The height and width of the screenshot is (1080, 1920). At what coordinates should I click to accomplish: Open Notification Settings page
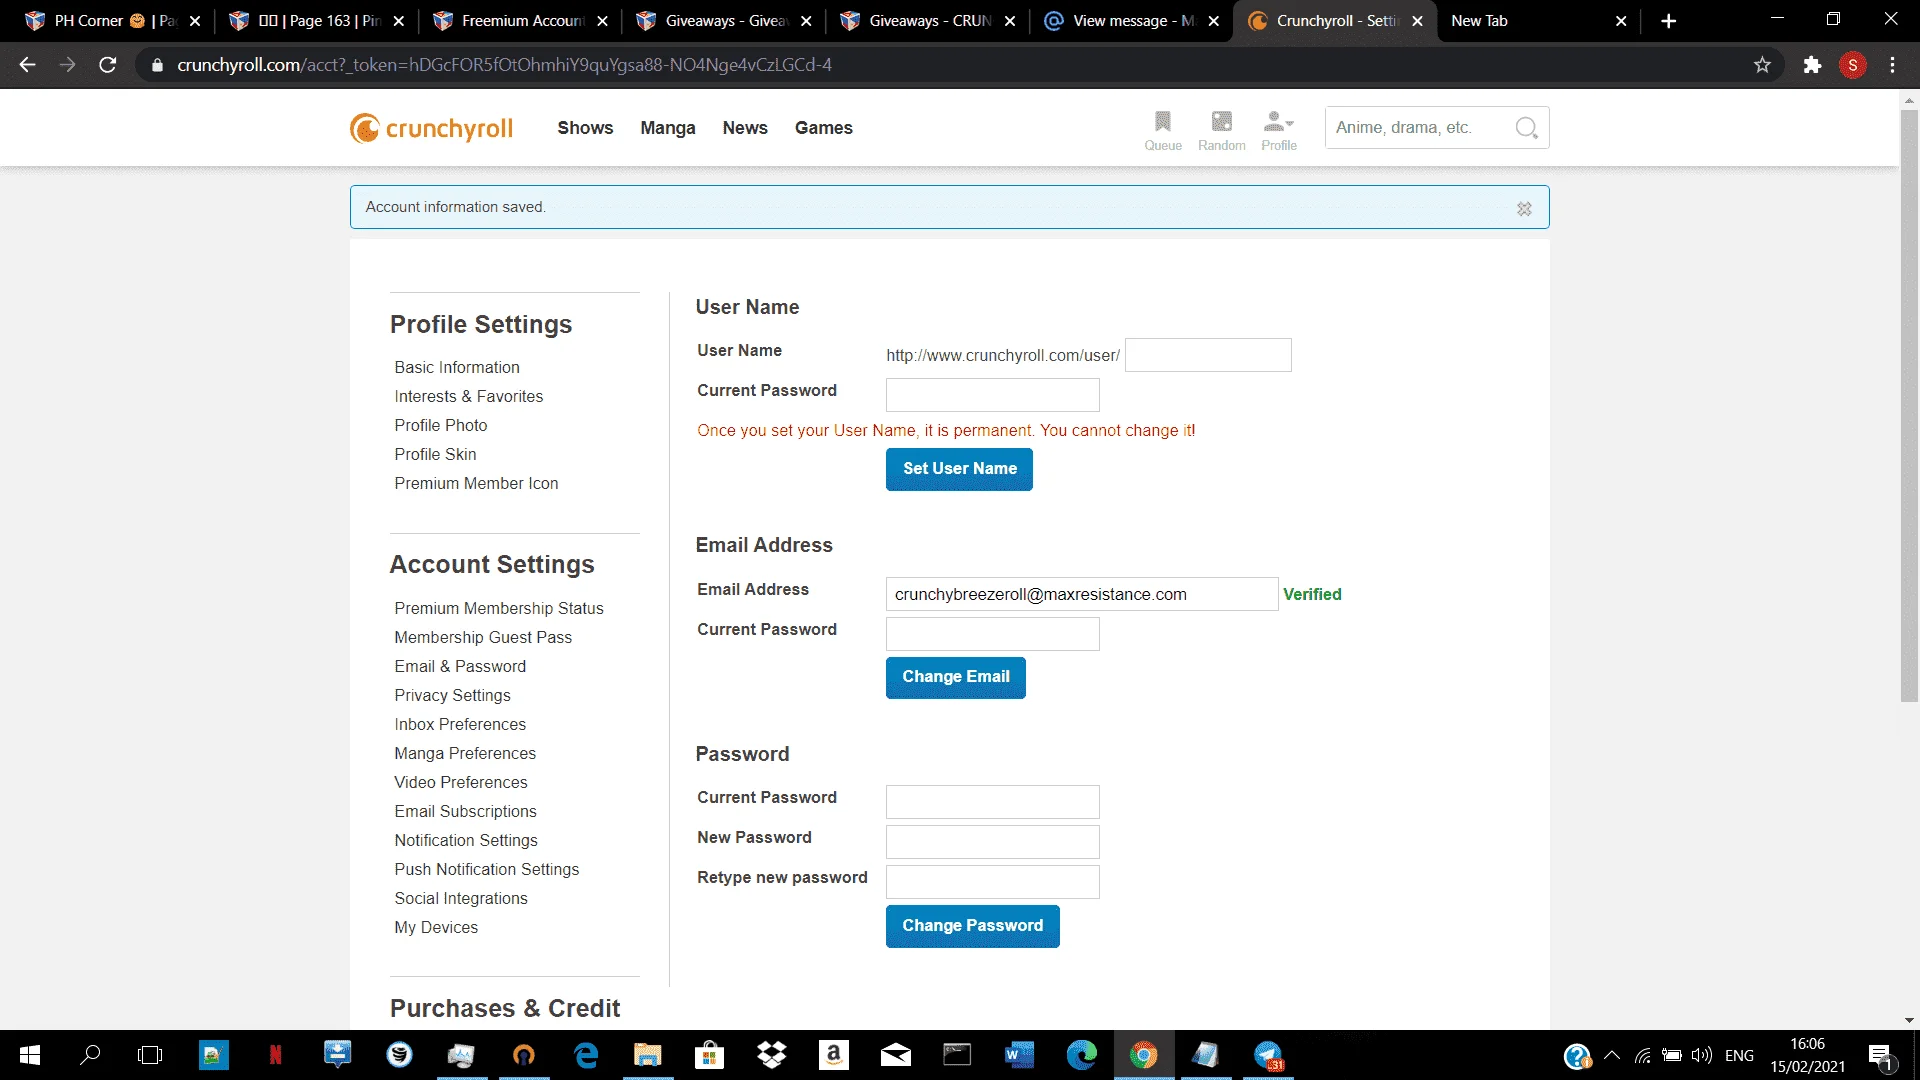pyautogui.click(x=466, y=841)
